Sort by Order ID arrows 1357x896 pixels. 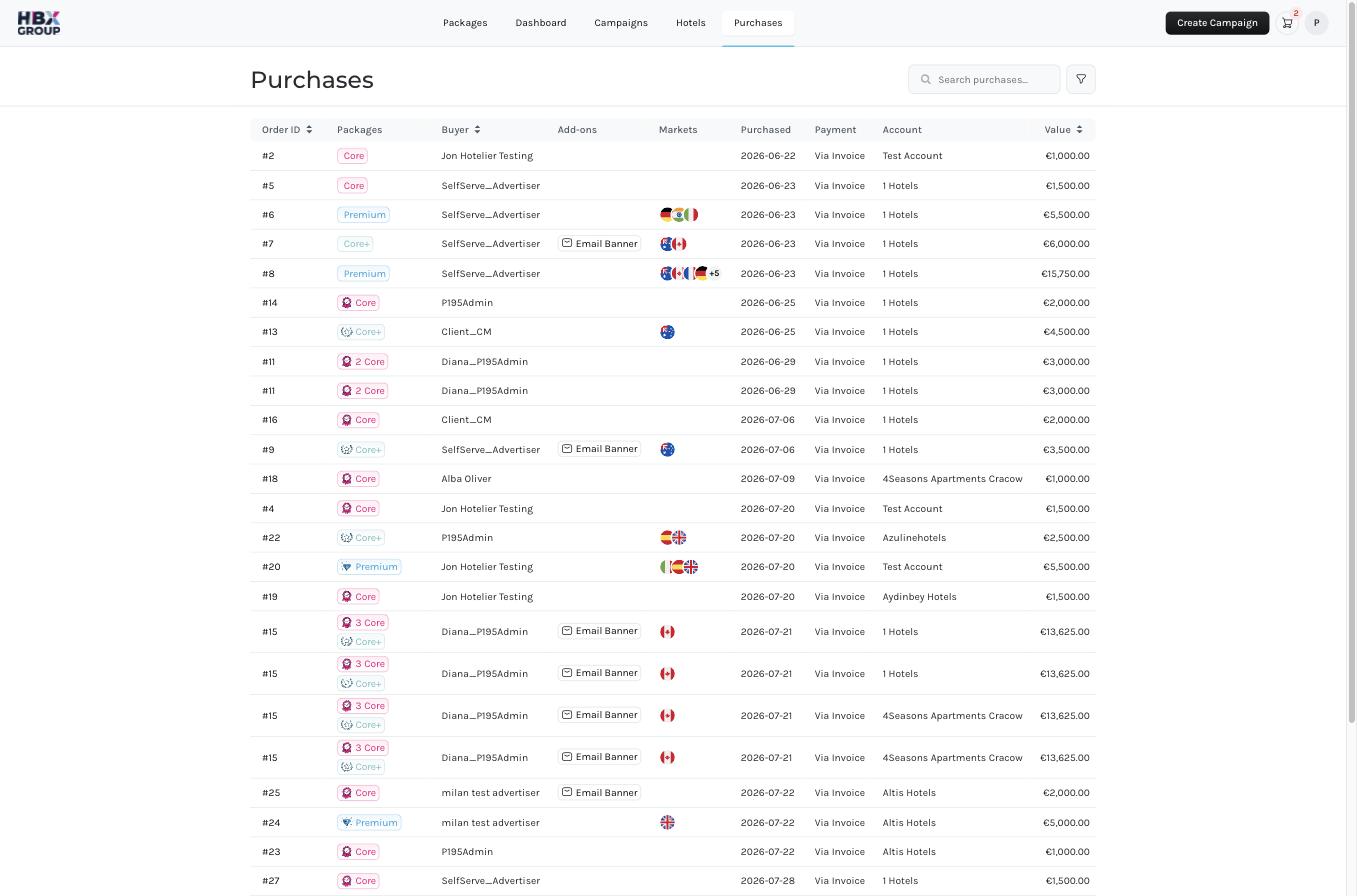(309, 130)
